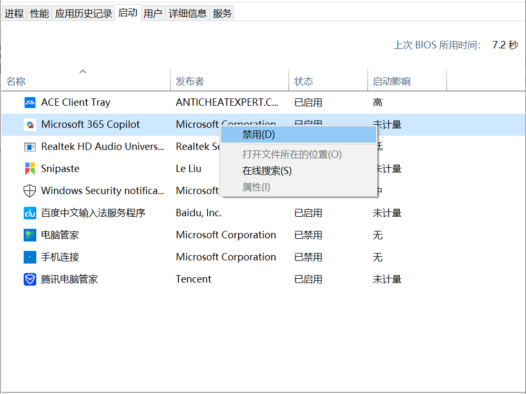Image resolution: width=526 pixels, height=394 pixels.
Task: Click the Realtek HD Audio icon
Action: (x=30, y=147)
